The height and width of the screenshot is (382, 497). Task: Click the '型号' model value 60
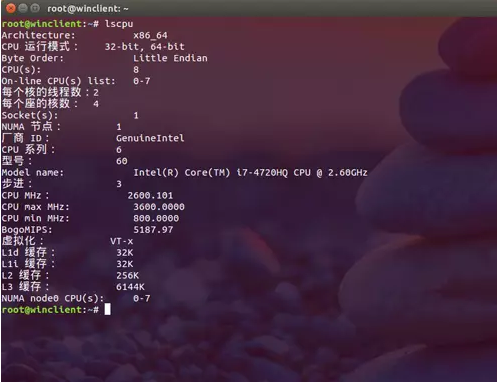point(122,161)
